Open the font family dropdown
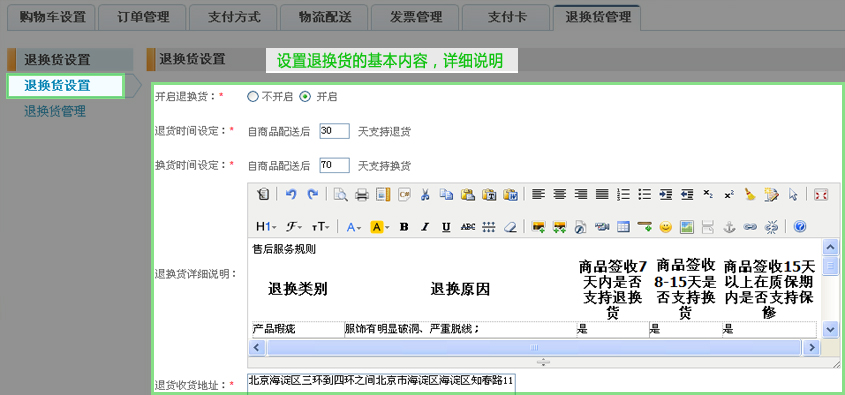 (293, 227)
